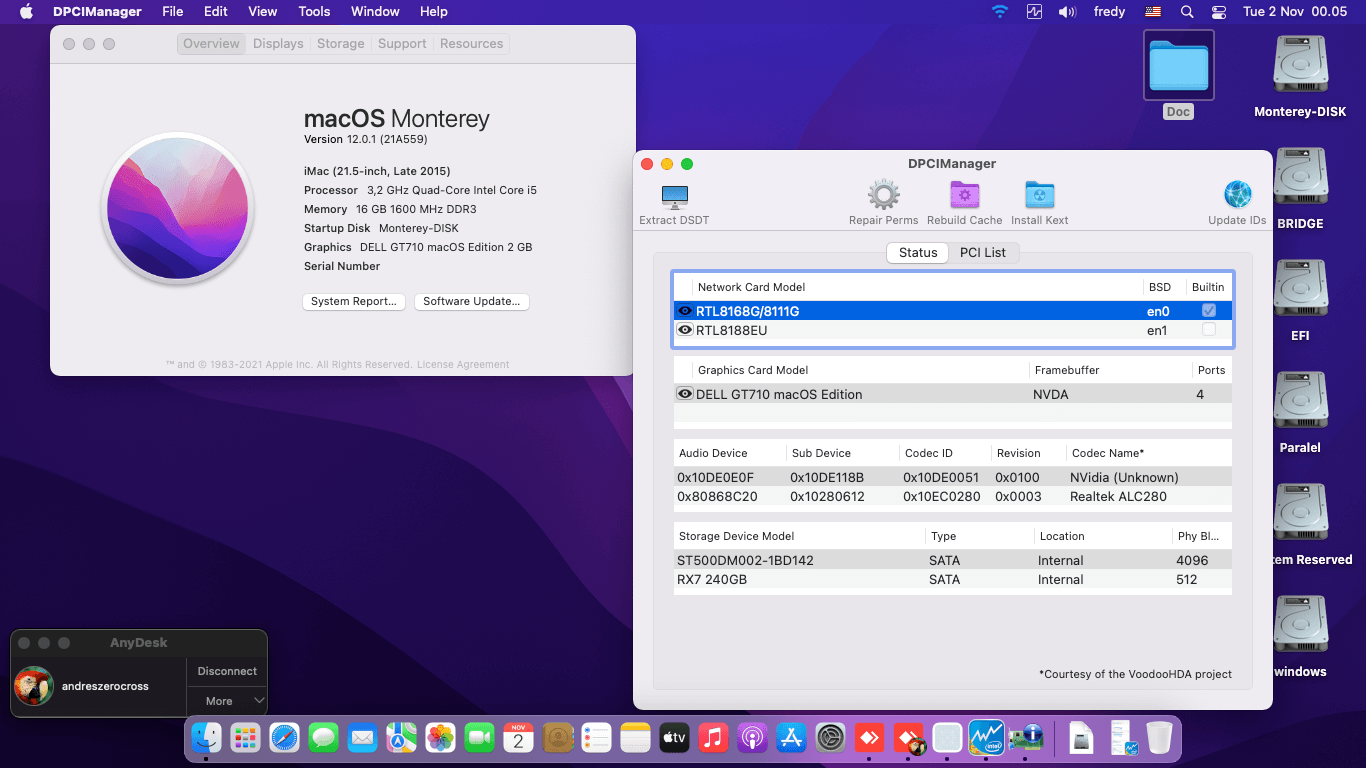1366x768 pixels.
Task: Open FaceTime from the Dock
Action: click(479, 738)
